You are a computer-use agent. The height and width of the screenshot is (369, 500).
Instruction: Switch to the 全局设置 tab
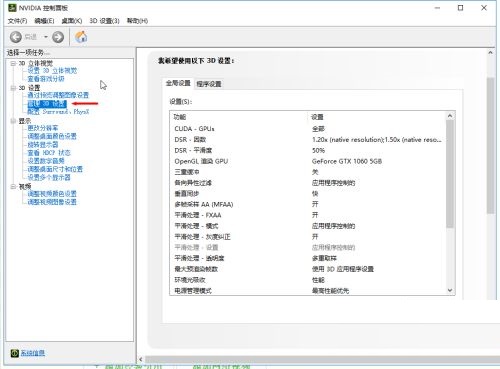[x=178, y=83]
